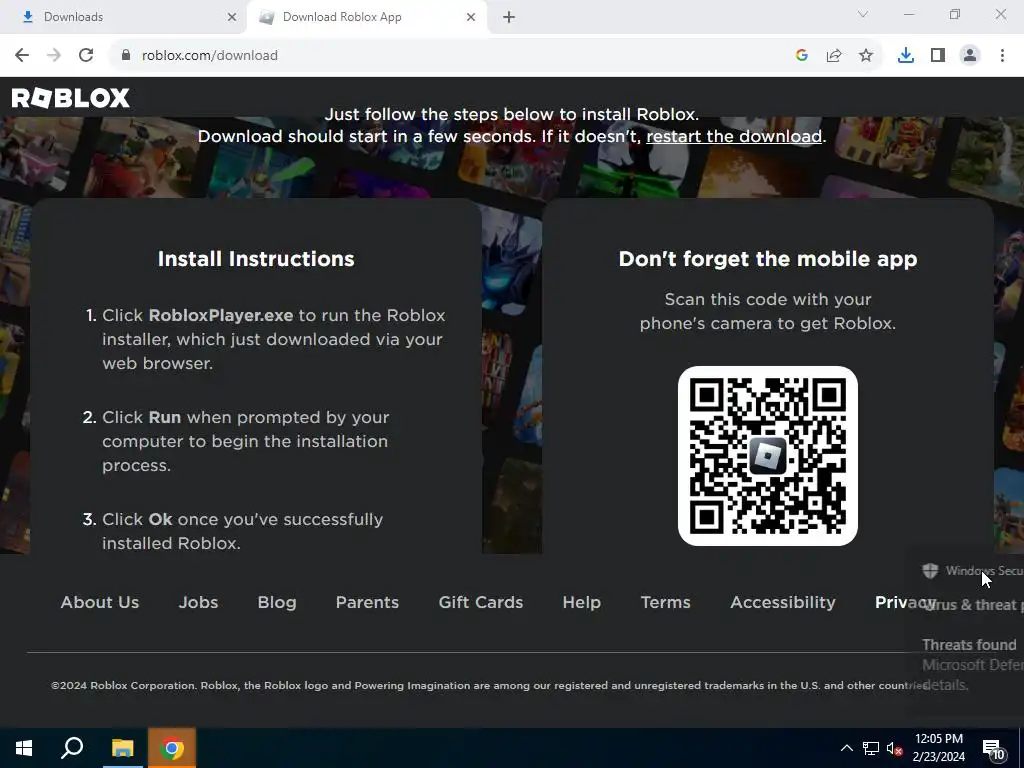Viewport: 1024px width, 768px height.
Task: Click the RobloxPlayer.exe text in step one
Action: click(x=221, y=315)
